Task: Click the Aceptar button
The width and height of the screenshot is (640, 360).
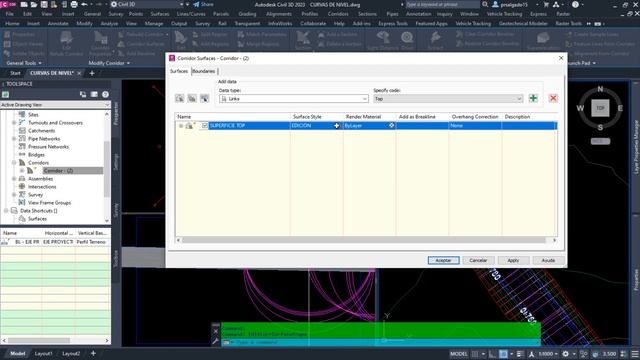Action: coord(443,260)
